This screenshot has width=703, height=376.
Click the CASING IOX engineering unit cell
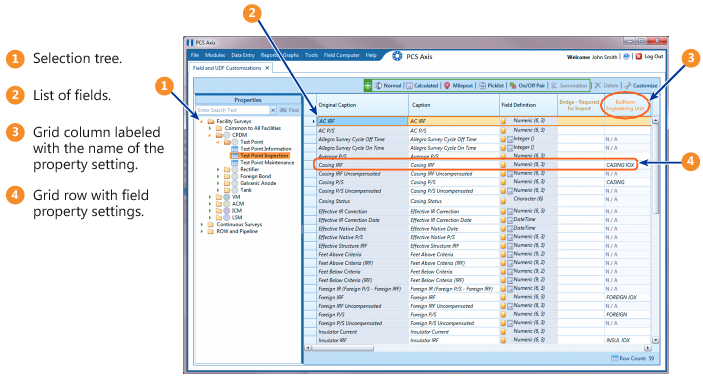coord(627,165)
